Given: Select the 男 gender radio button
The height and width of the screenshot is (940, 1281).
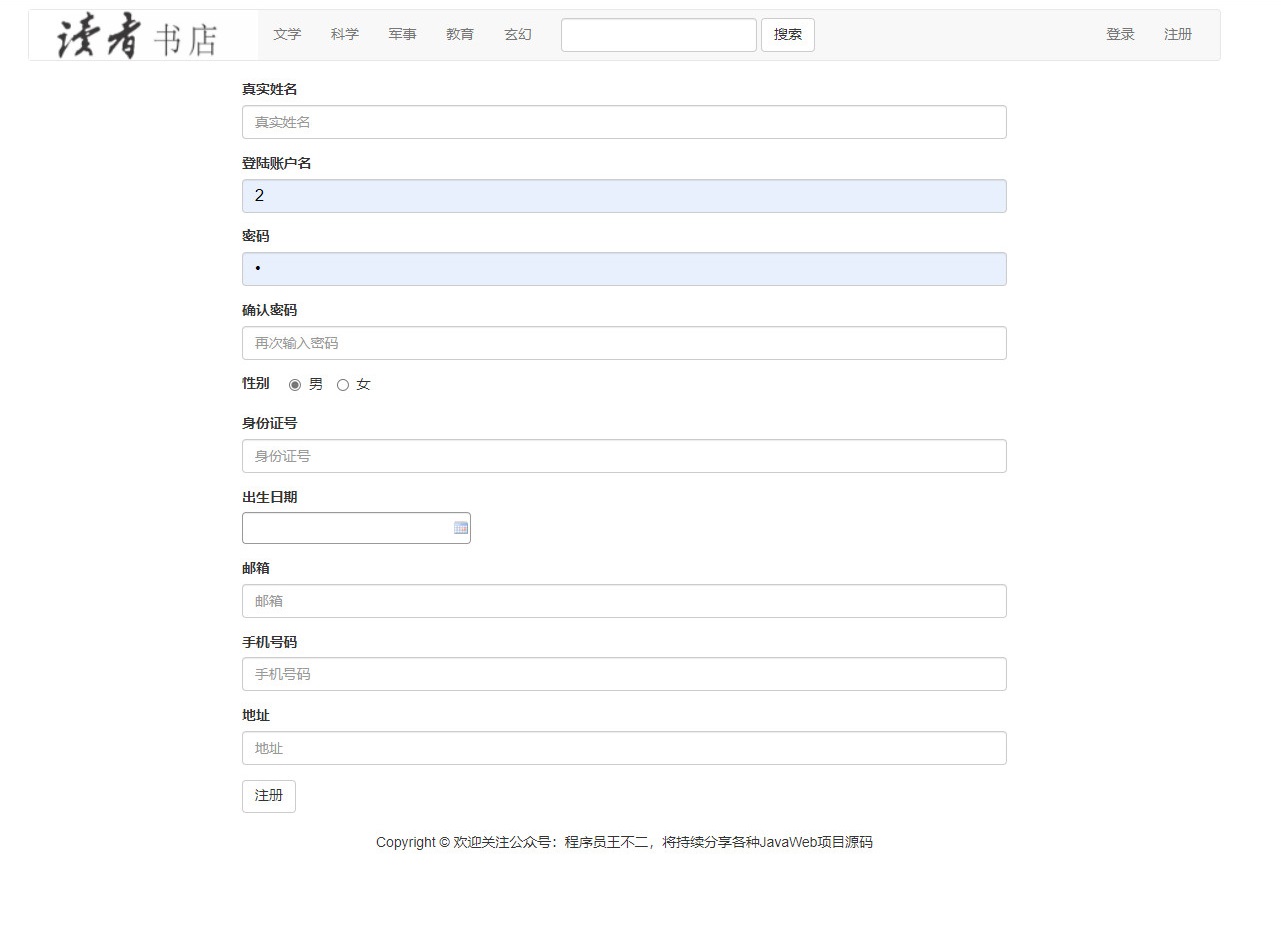Looking at the screenshot, I should (x=295, y=385).
